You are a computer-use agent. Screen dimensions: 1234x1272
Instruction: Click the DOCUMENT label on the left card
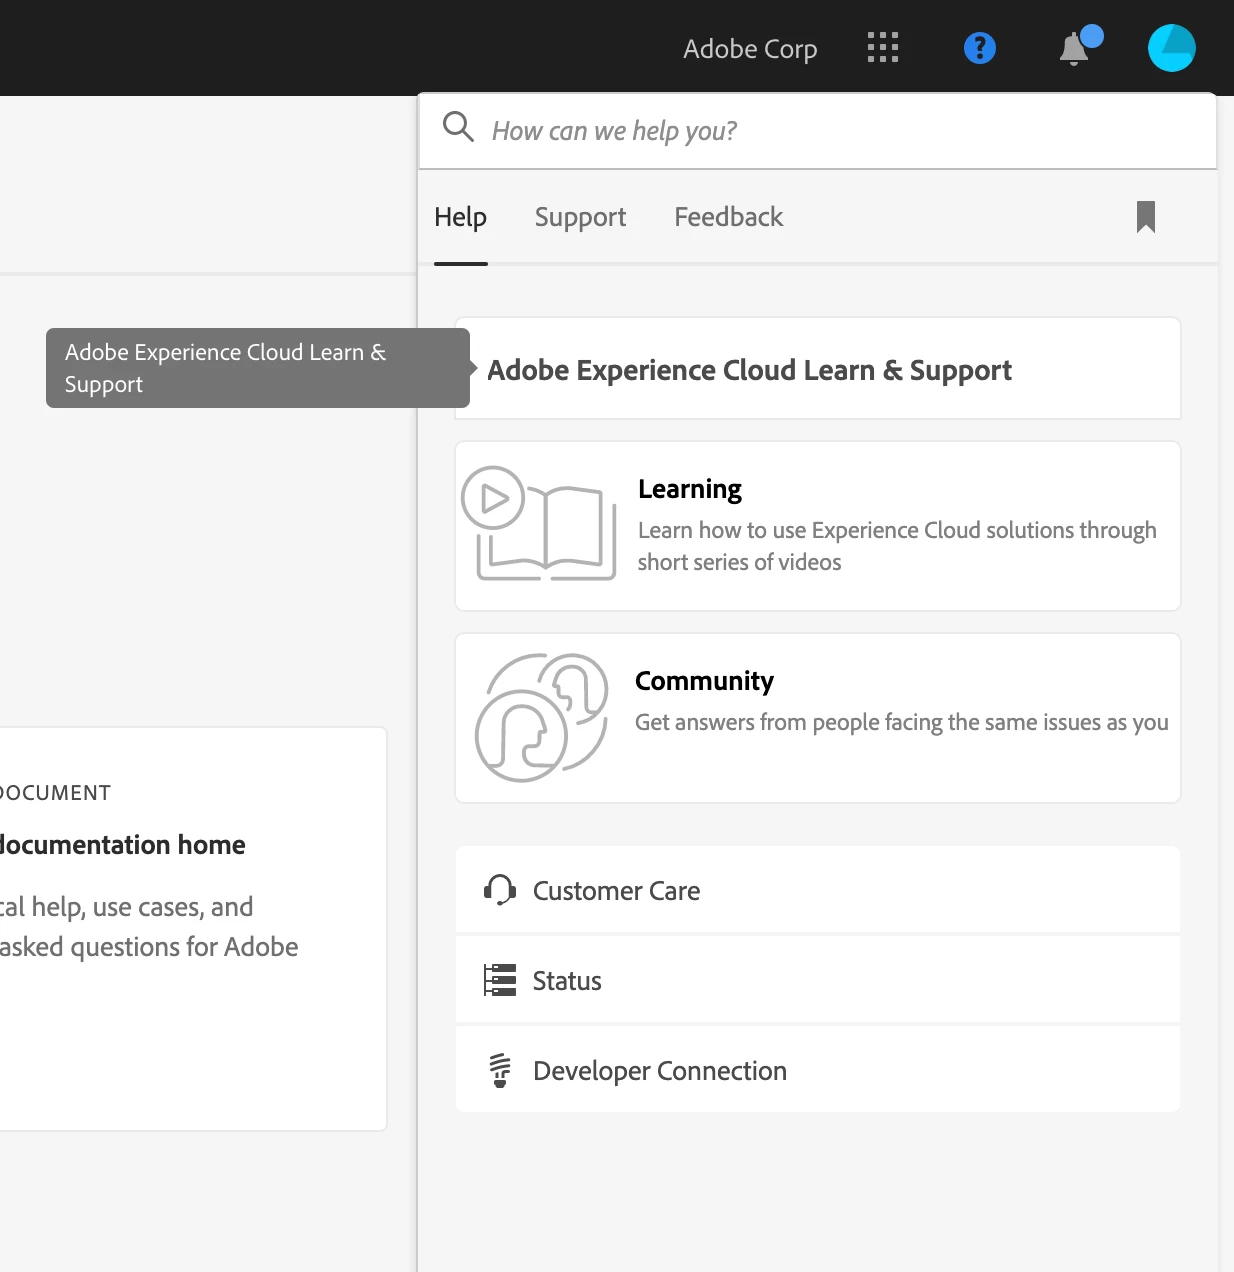[x=55, y=793]
